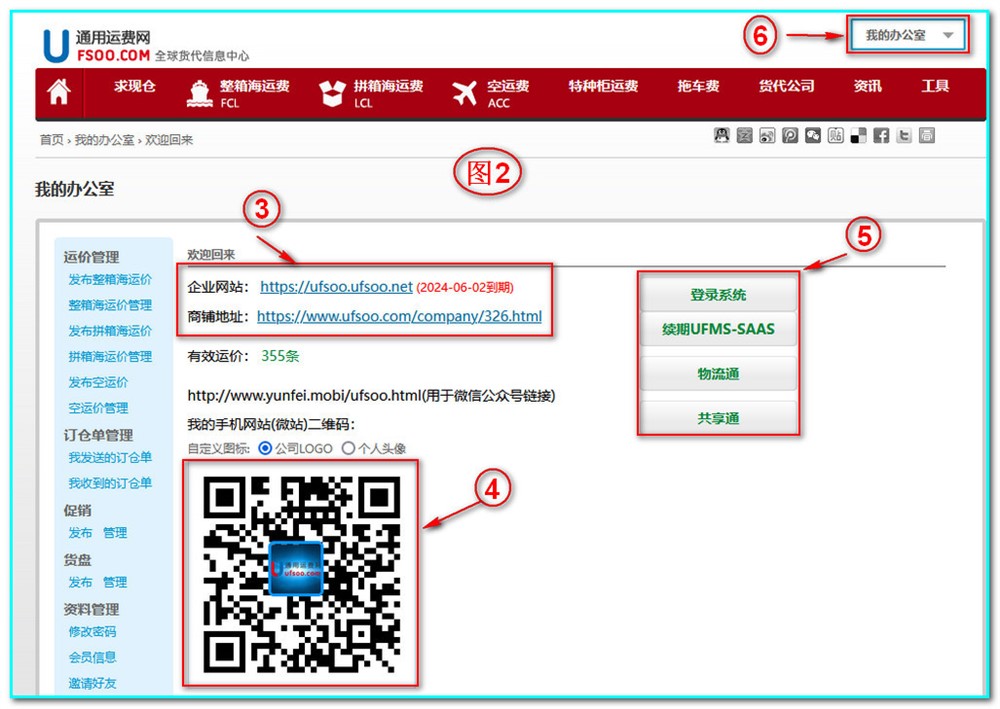1000x709 pixels.
Task: Click the 修改密码 link in the sidebar
Action: (92, 632)
